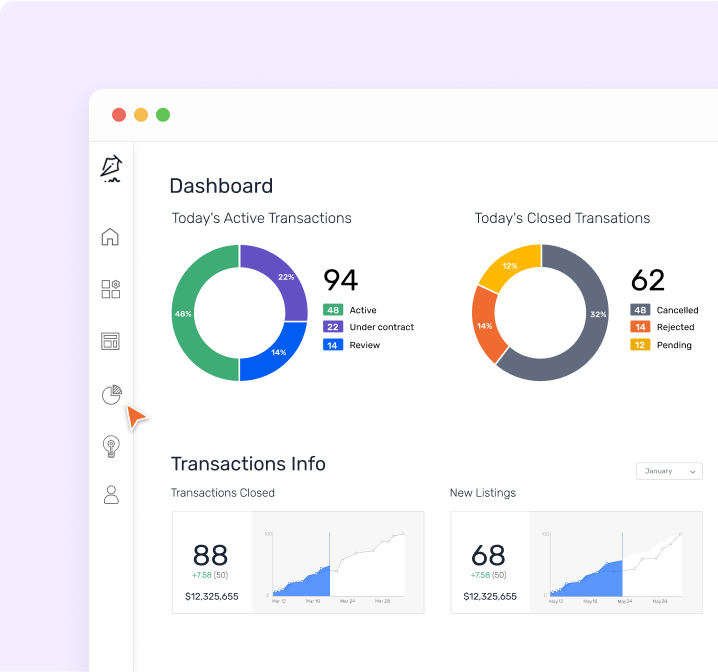Open the Home icon in sidebar

[111, 237]
